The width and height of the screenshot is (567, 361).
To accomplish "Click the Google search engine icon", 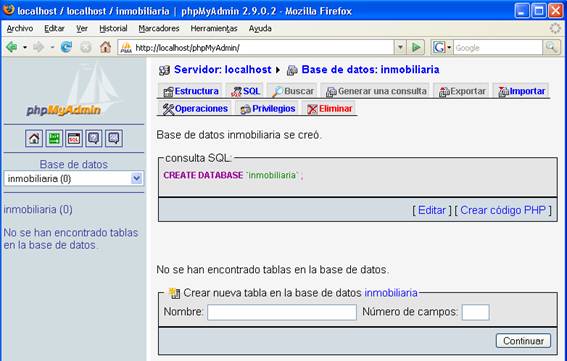I will pos(439,47).
